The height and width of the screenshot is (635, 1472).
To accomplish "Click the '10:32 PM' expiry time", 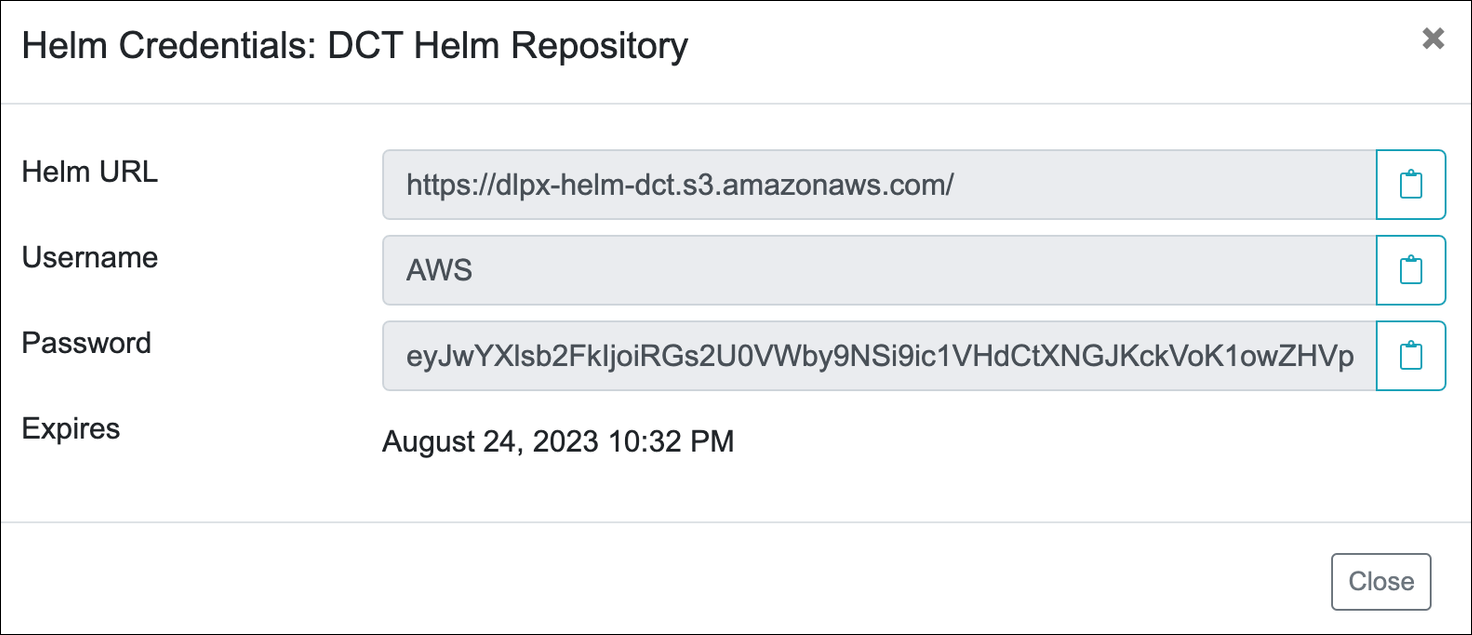I will tap(671, 441).
